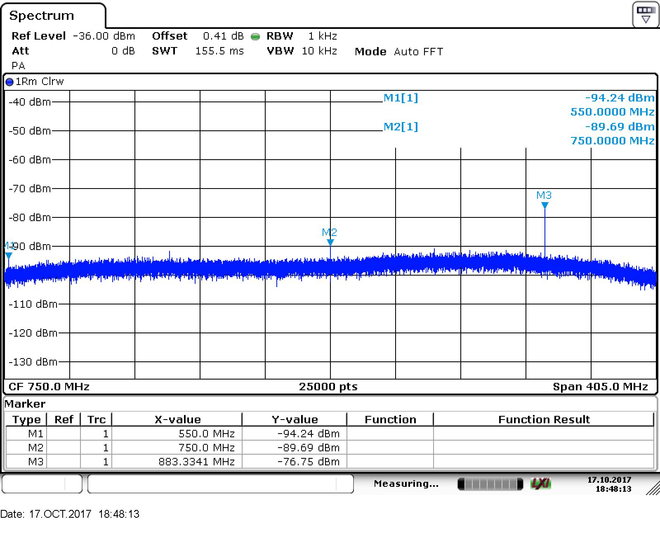Click the Span 405.0 MHz label
This screenshot has width=660, height=533.
pos(600,386)
